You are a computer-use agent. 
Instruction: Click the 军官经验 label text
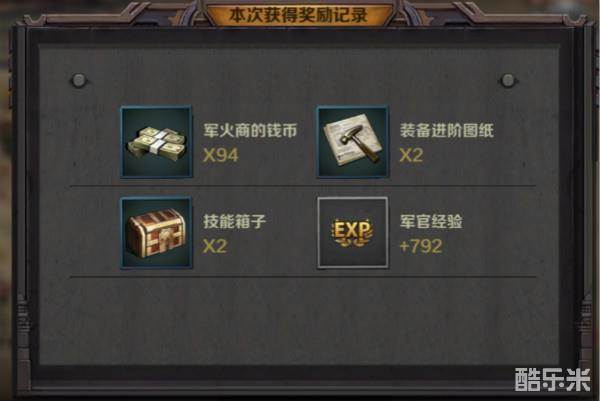(x=431, y=221)
